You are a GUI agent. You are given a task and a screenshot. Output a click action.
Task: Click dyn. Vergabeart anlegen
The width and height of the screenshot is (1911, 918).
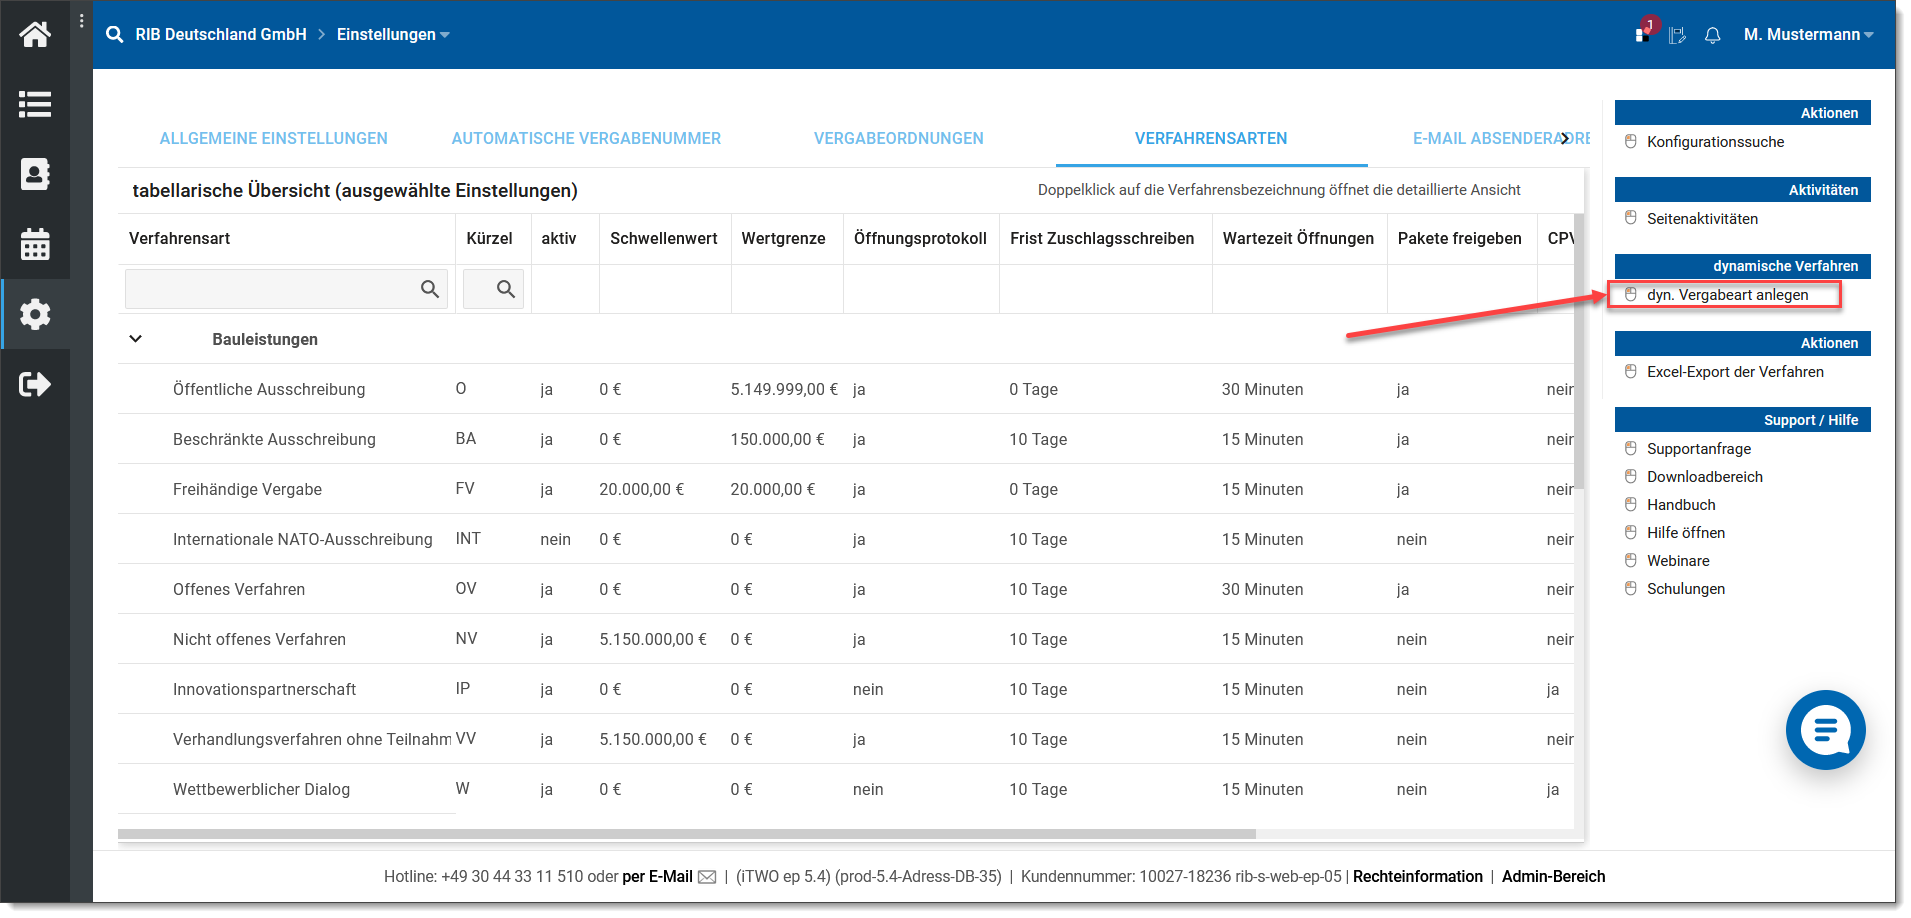[1727, 295]
